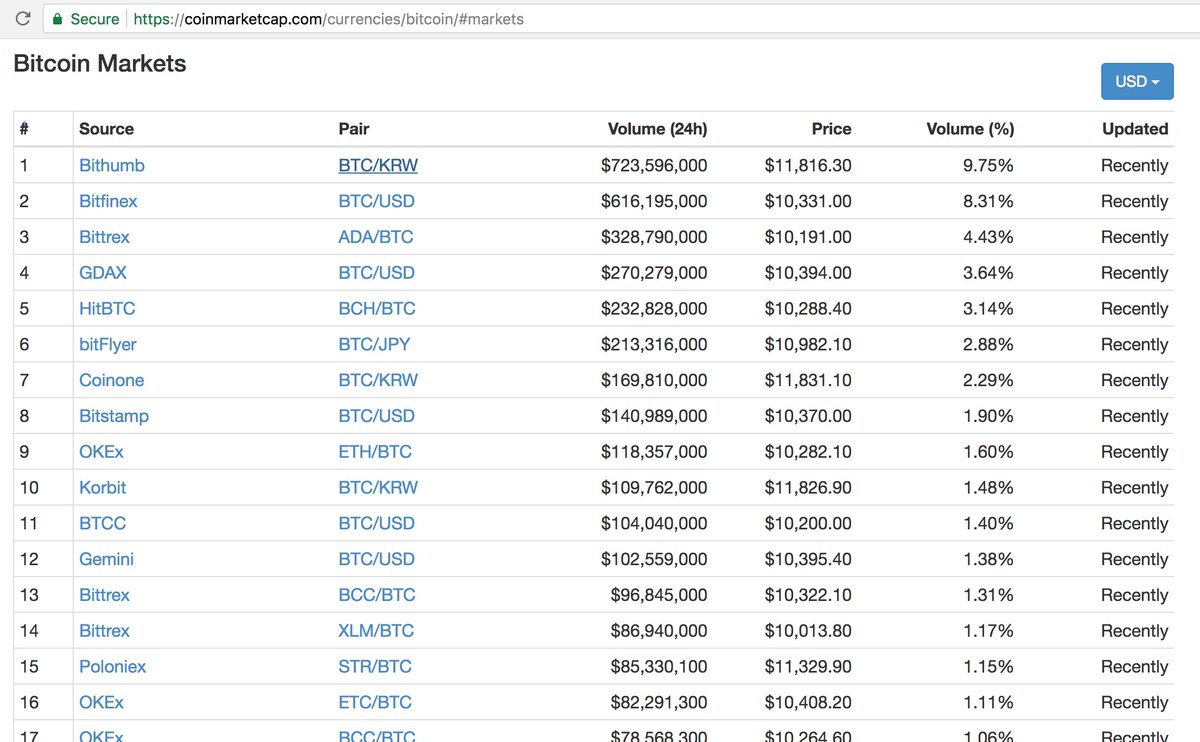The height and width of the screenshot is (742, 1200).
Task: Open the bitFlyer exchange link
Action: pyautogui.click(x=108, y=345)
